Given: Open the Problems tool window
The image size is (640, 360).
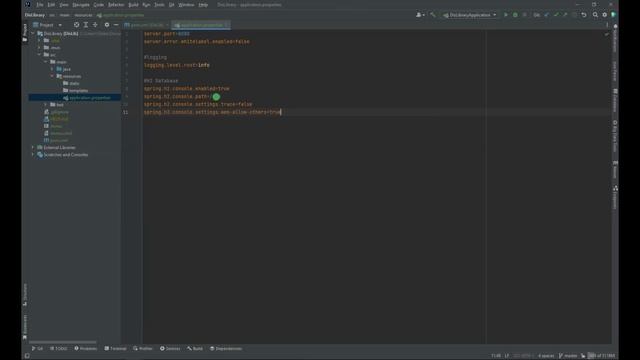Looking at the screenshot, I should tap(85, 349).
